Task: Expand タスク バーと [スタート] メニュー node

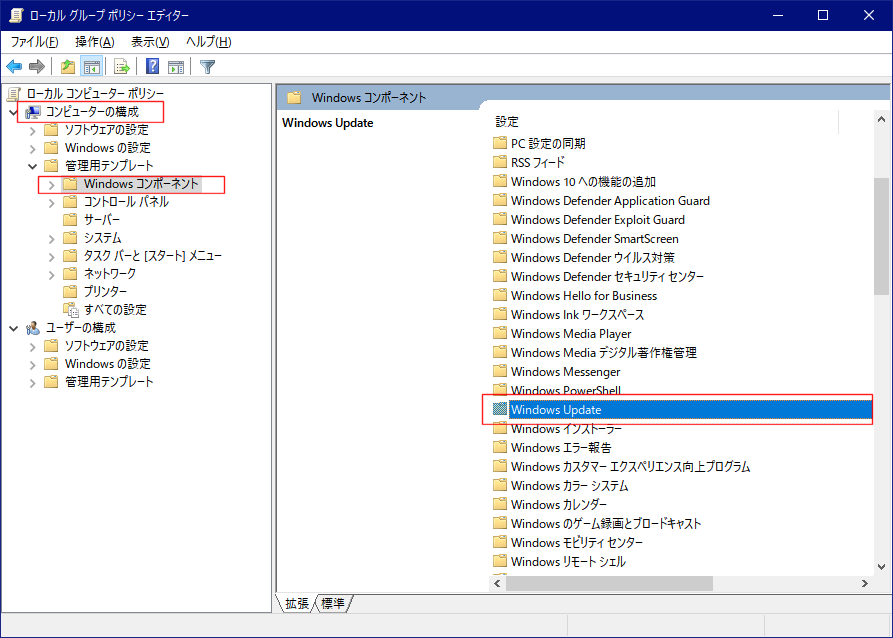Action: click(51, 257)
